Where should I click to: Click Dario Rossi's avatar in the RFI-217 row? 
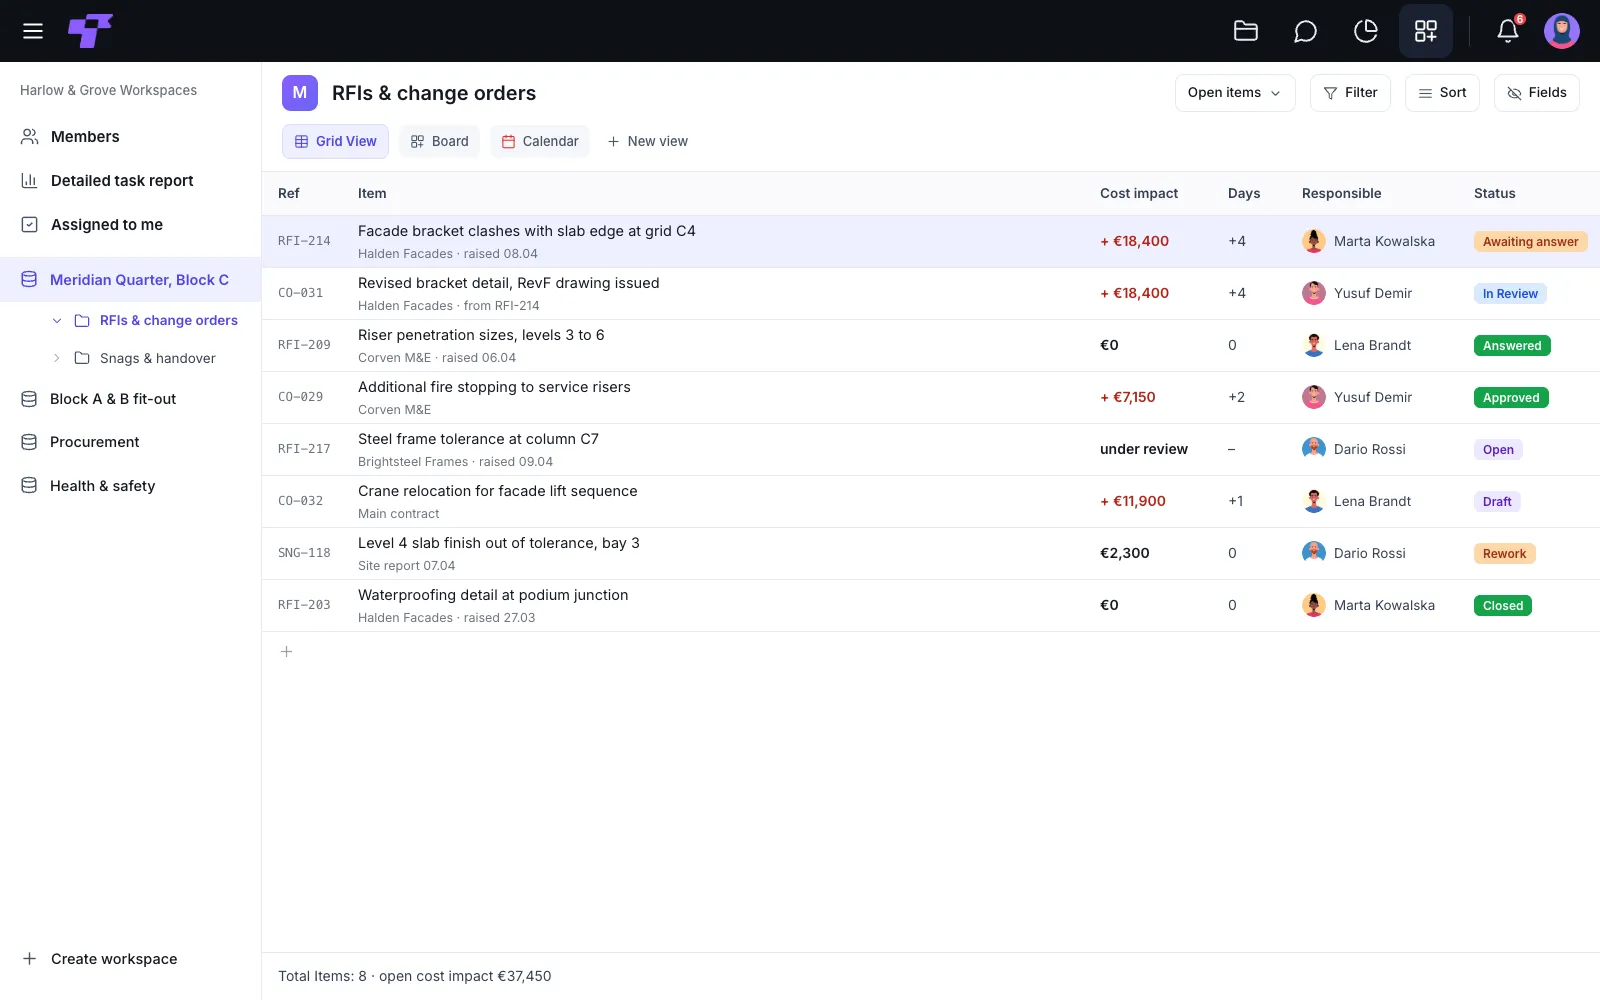tap(1314, 449)
